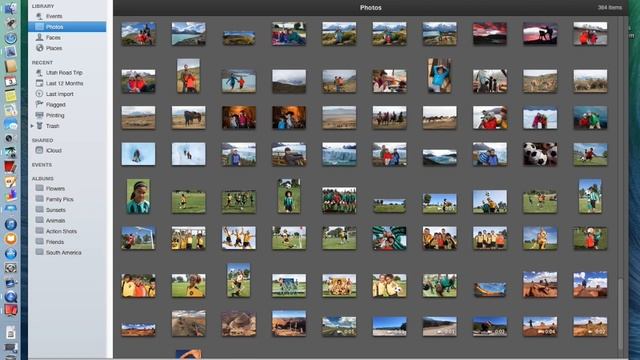640x360 pixels.
Task: Select silhouette against red sky photo
Action: [540, 33]
